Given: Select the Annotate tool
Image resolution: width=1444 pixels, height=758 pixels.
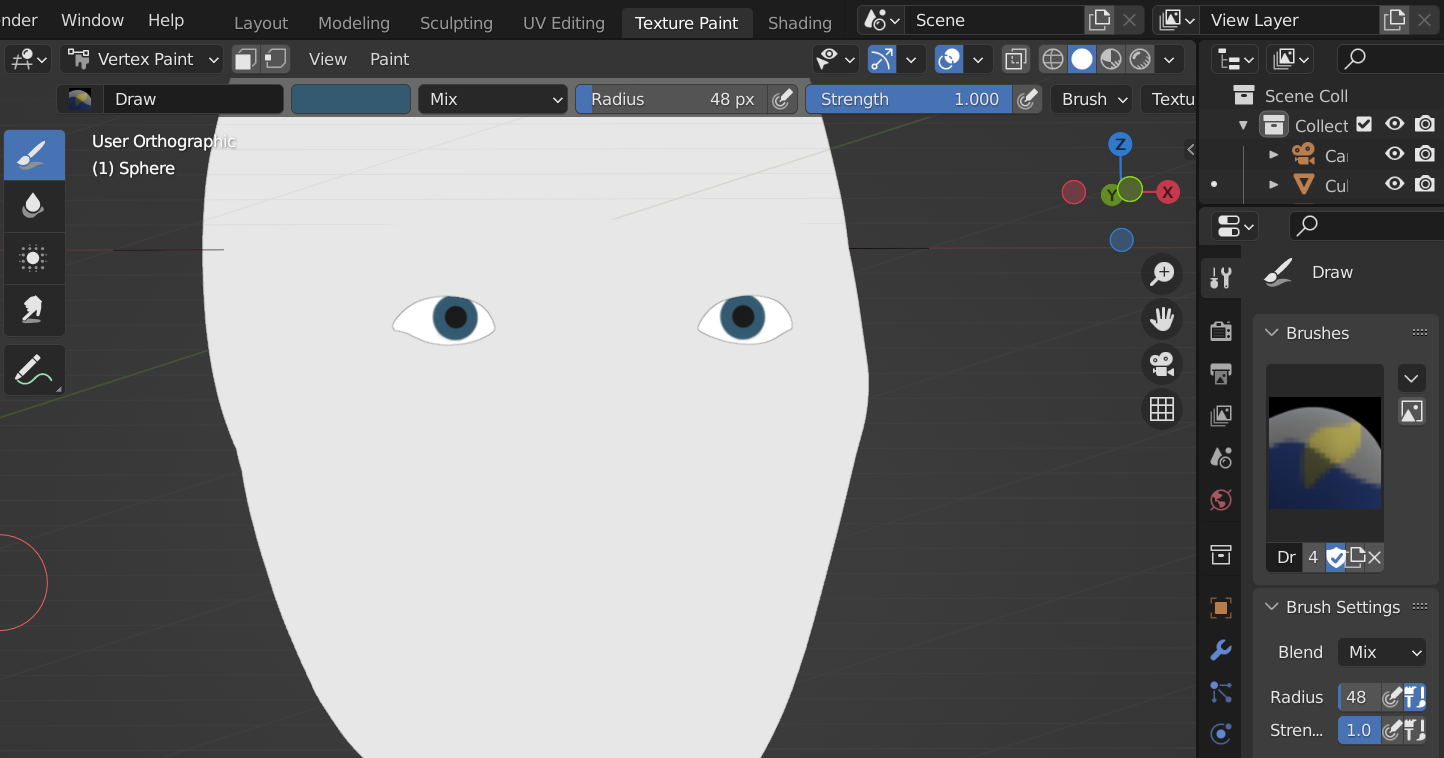Looking at the screenshot, I should coord(33,370).
